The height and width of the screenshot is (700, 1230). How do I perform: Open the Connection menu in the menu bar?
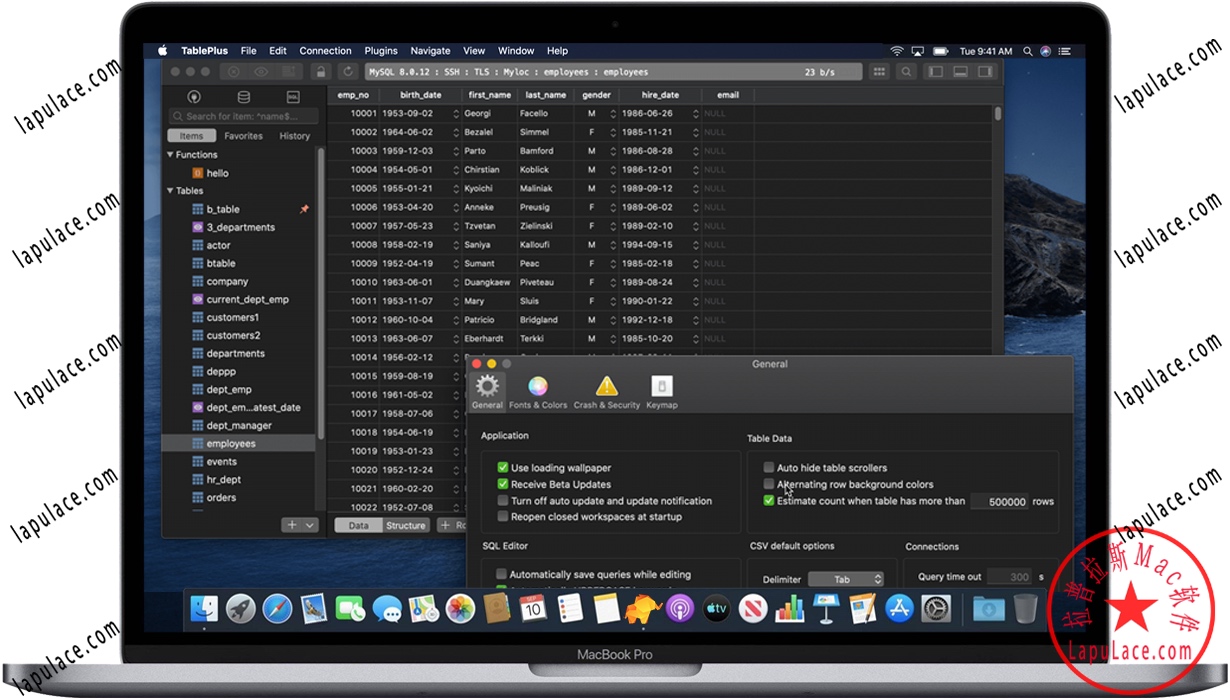point(325,50)
